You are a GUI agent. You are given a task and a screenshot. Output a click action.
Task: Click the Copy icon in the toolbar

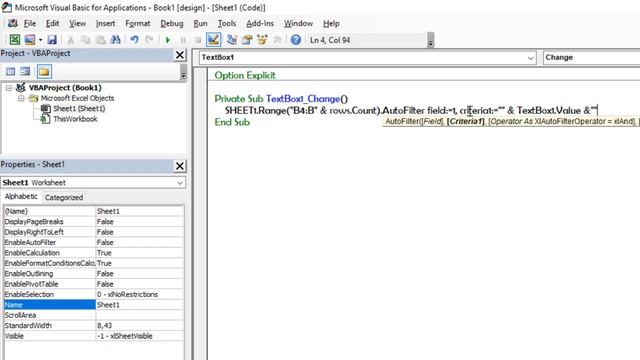[85, 40]
